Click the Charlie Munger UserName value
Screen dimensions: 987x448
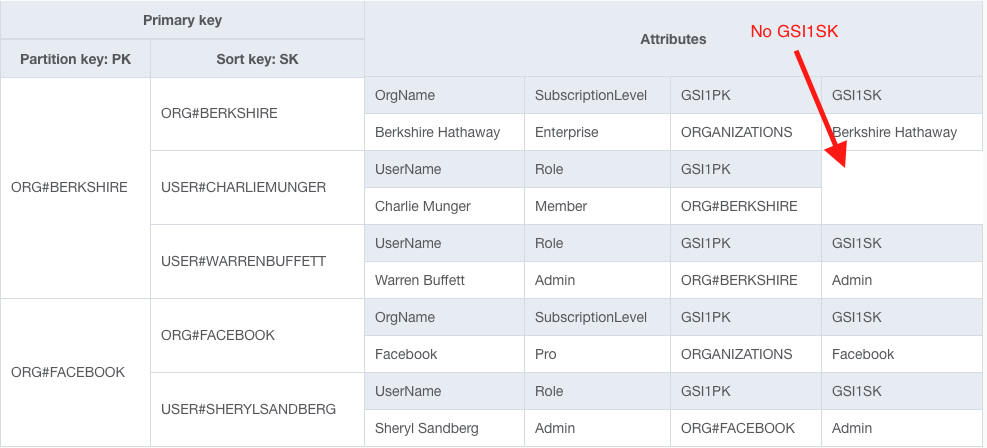(x=423, y=206)
